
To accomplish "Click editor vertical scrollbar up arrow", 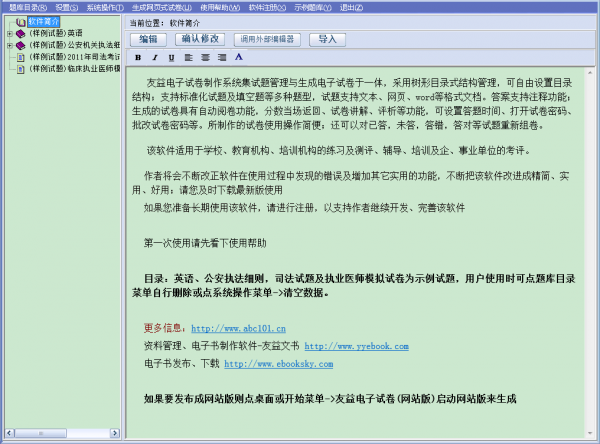I will [x=590, y=72].
